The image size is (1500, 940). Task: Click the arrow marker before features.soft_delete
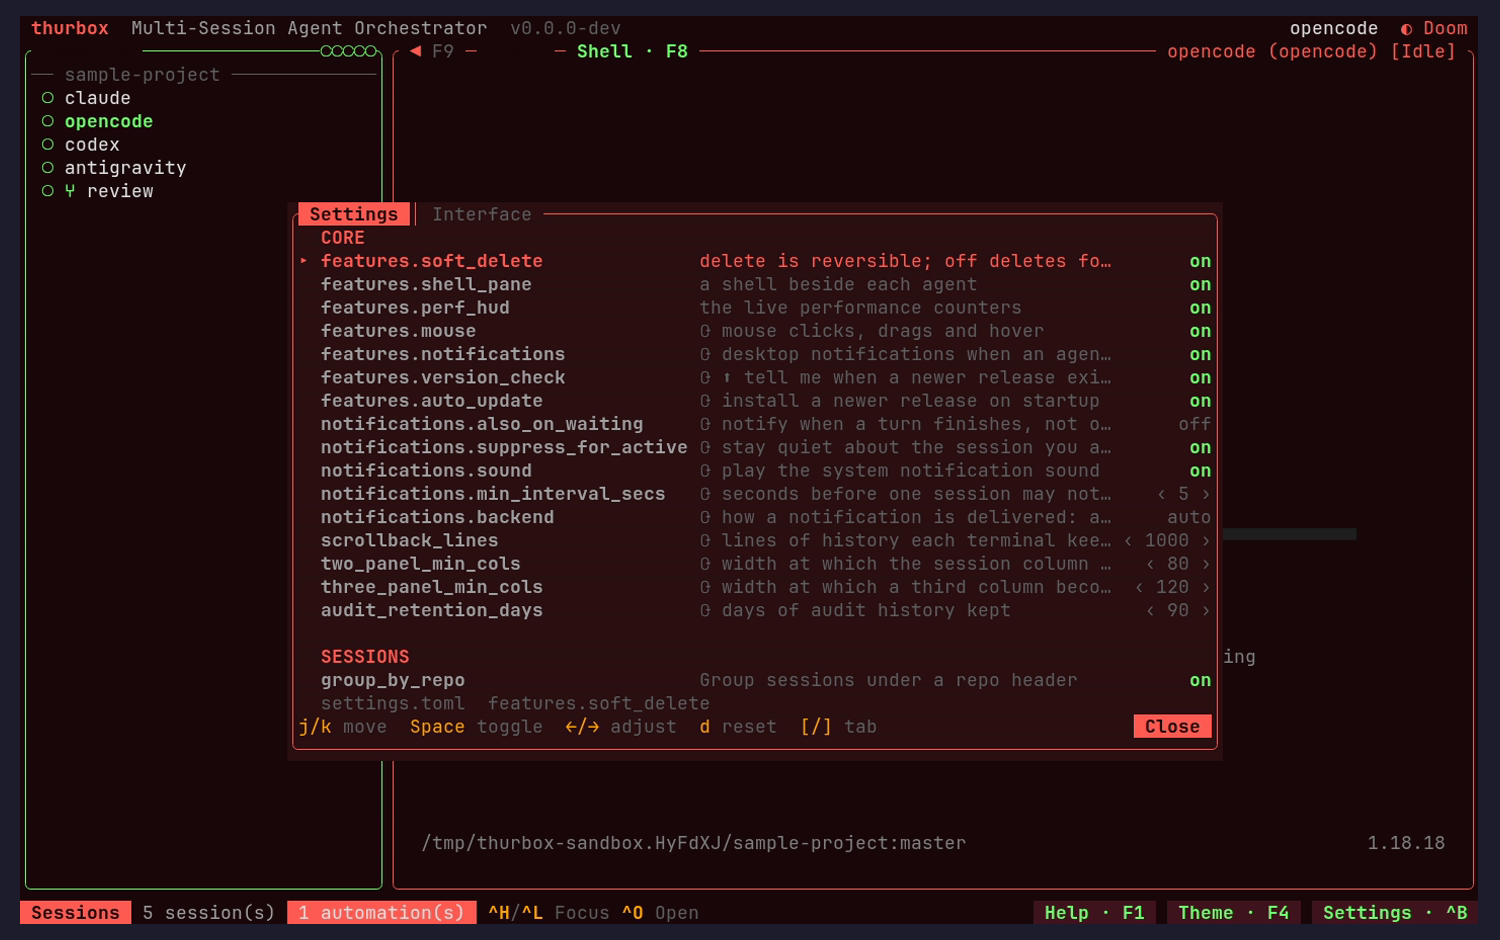click(x=304, y=261)
